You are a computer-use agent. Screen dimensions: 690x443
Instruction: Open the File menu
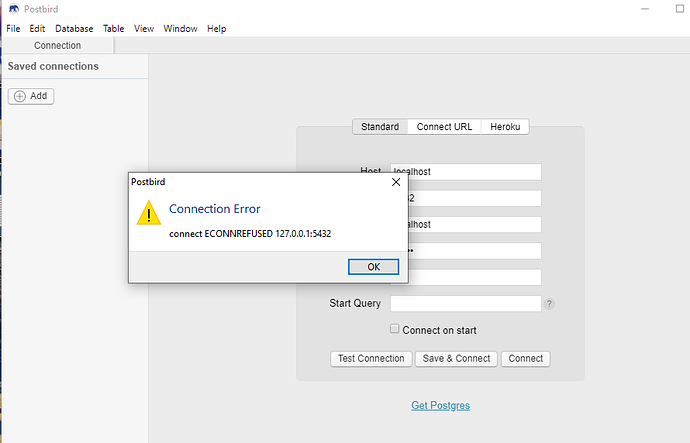coord(13,29)
